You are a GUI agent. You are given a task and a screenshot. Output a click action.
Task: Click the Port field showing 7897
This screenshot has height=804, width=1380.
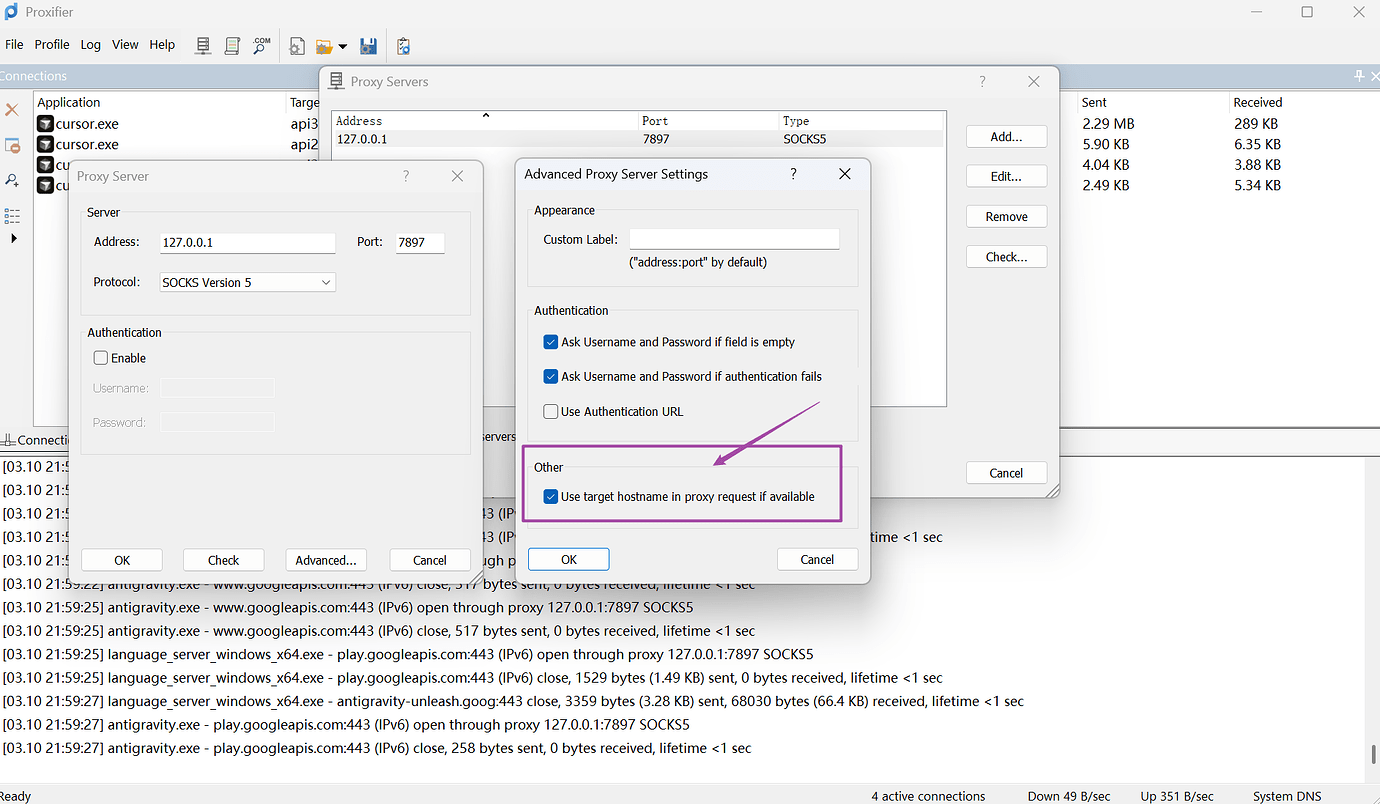point(420,243)
